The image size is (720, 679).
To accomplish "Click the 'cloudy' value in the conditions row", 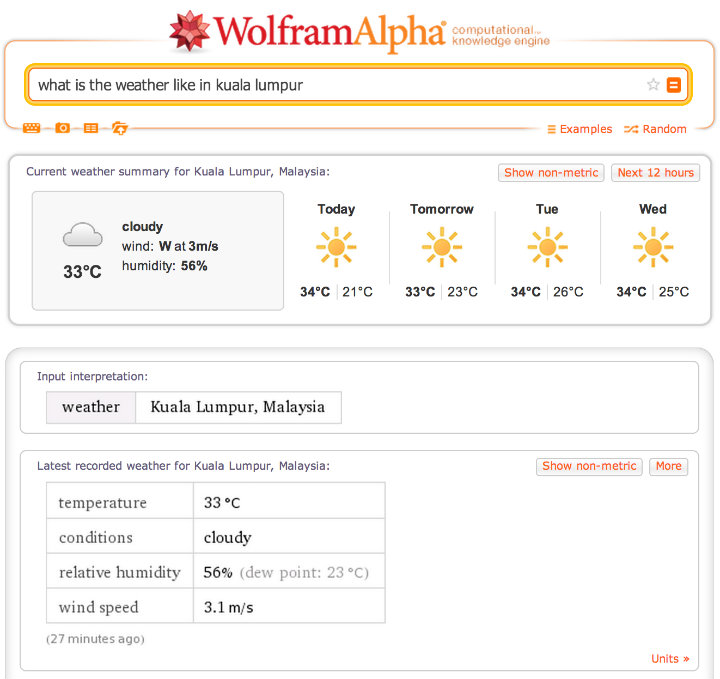I will coord(227,538).
